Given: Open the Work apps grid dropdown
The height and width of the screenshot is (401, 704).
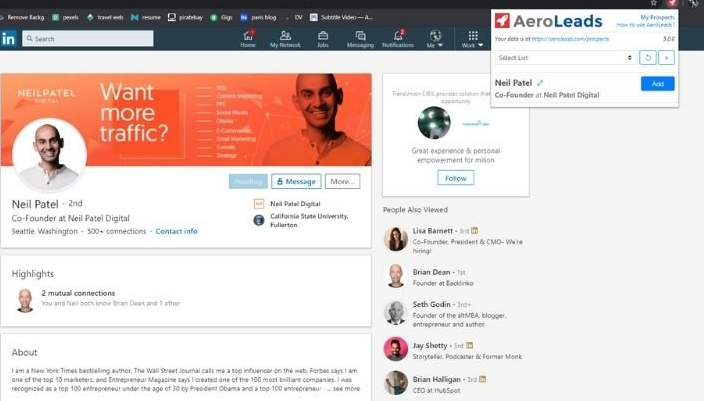Looking at the screenshot, I should click(473, 39).
